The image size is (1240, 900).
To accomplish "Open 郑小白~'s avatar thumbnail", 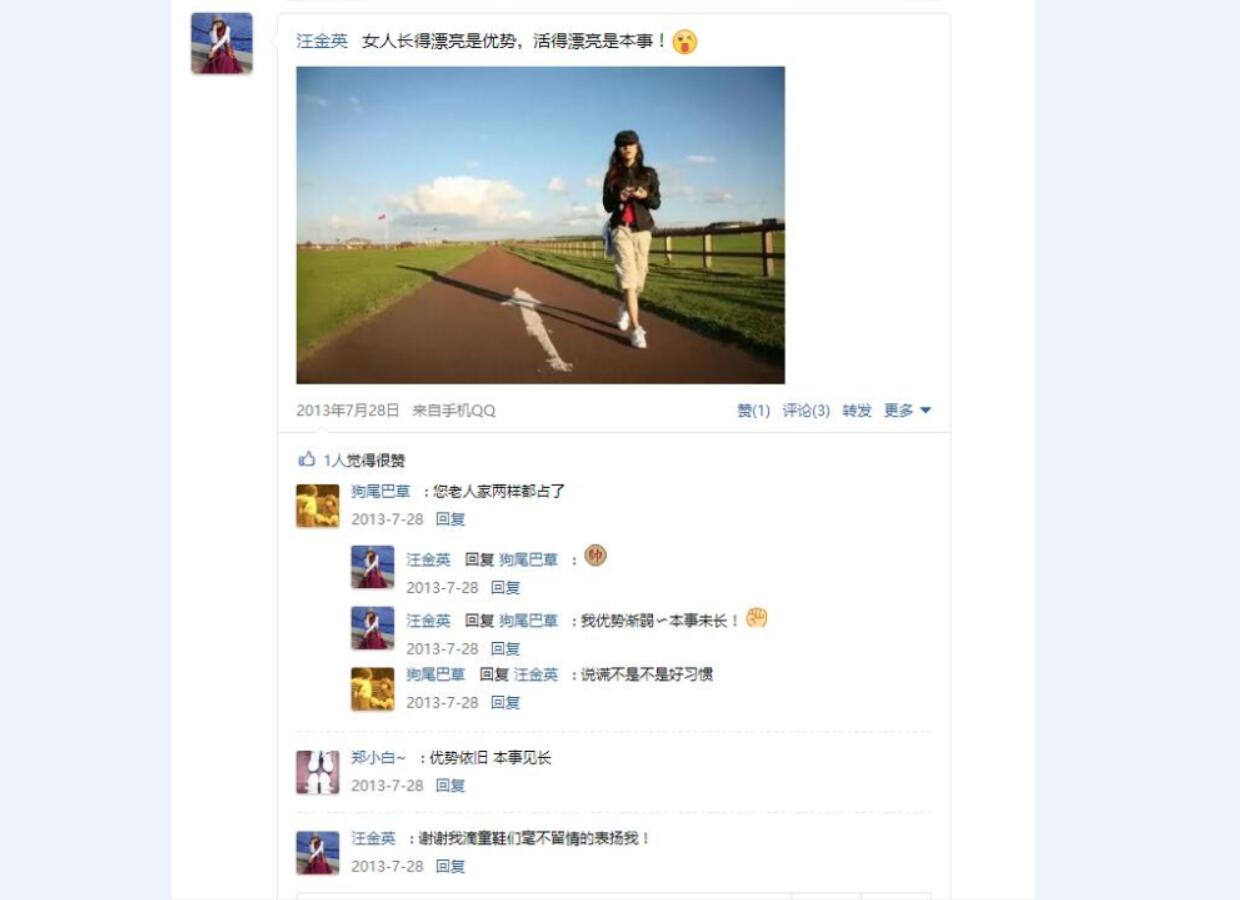I will click(x=317, y=772).
